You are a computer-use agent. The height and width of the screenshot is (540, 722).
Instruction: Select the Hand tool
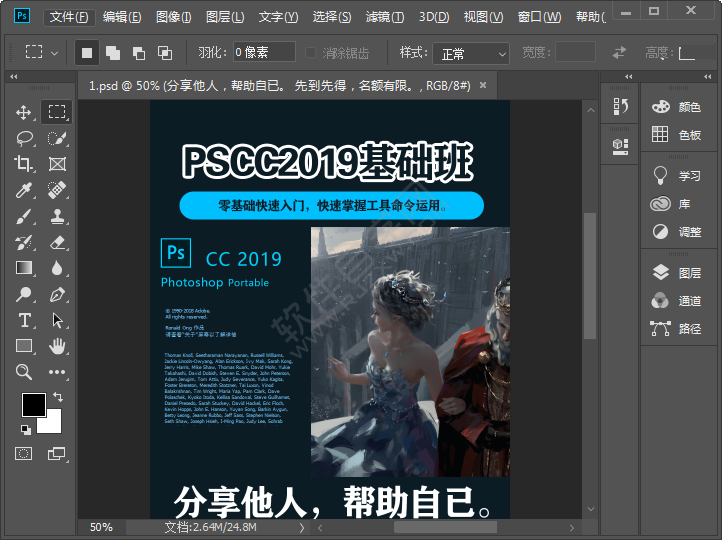pyautogui.click(x=57, y=346)
